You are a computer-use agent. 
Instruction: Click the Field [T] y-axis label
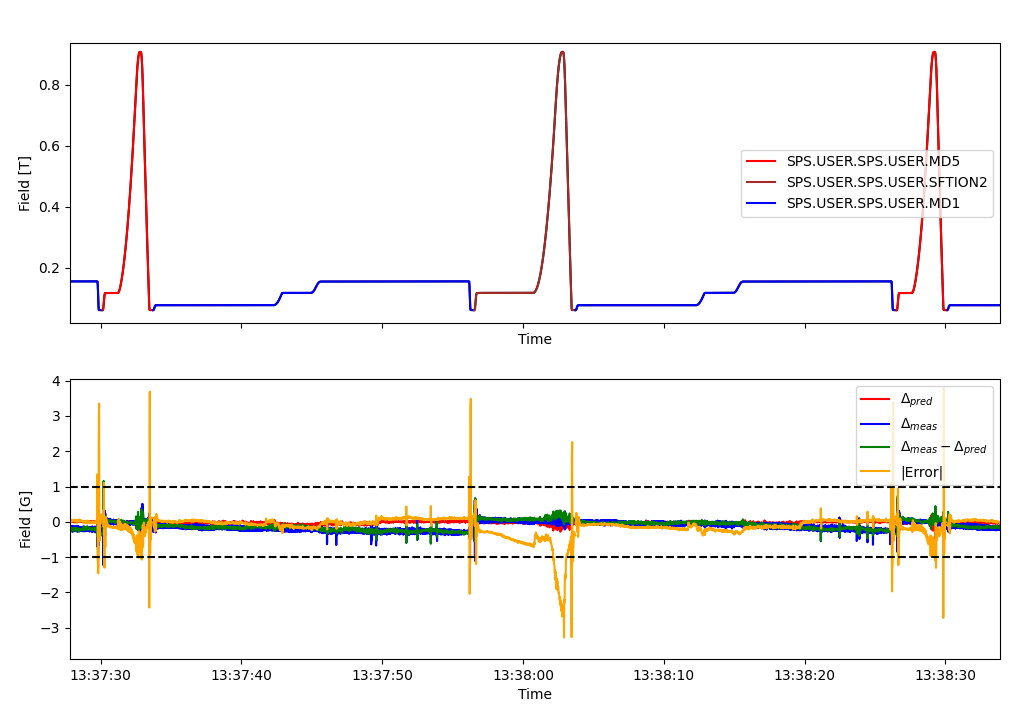(x=26, y=183)
